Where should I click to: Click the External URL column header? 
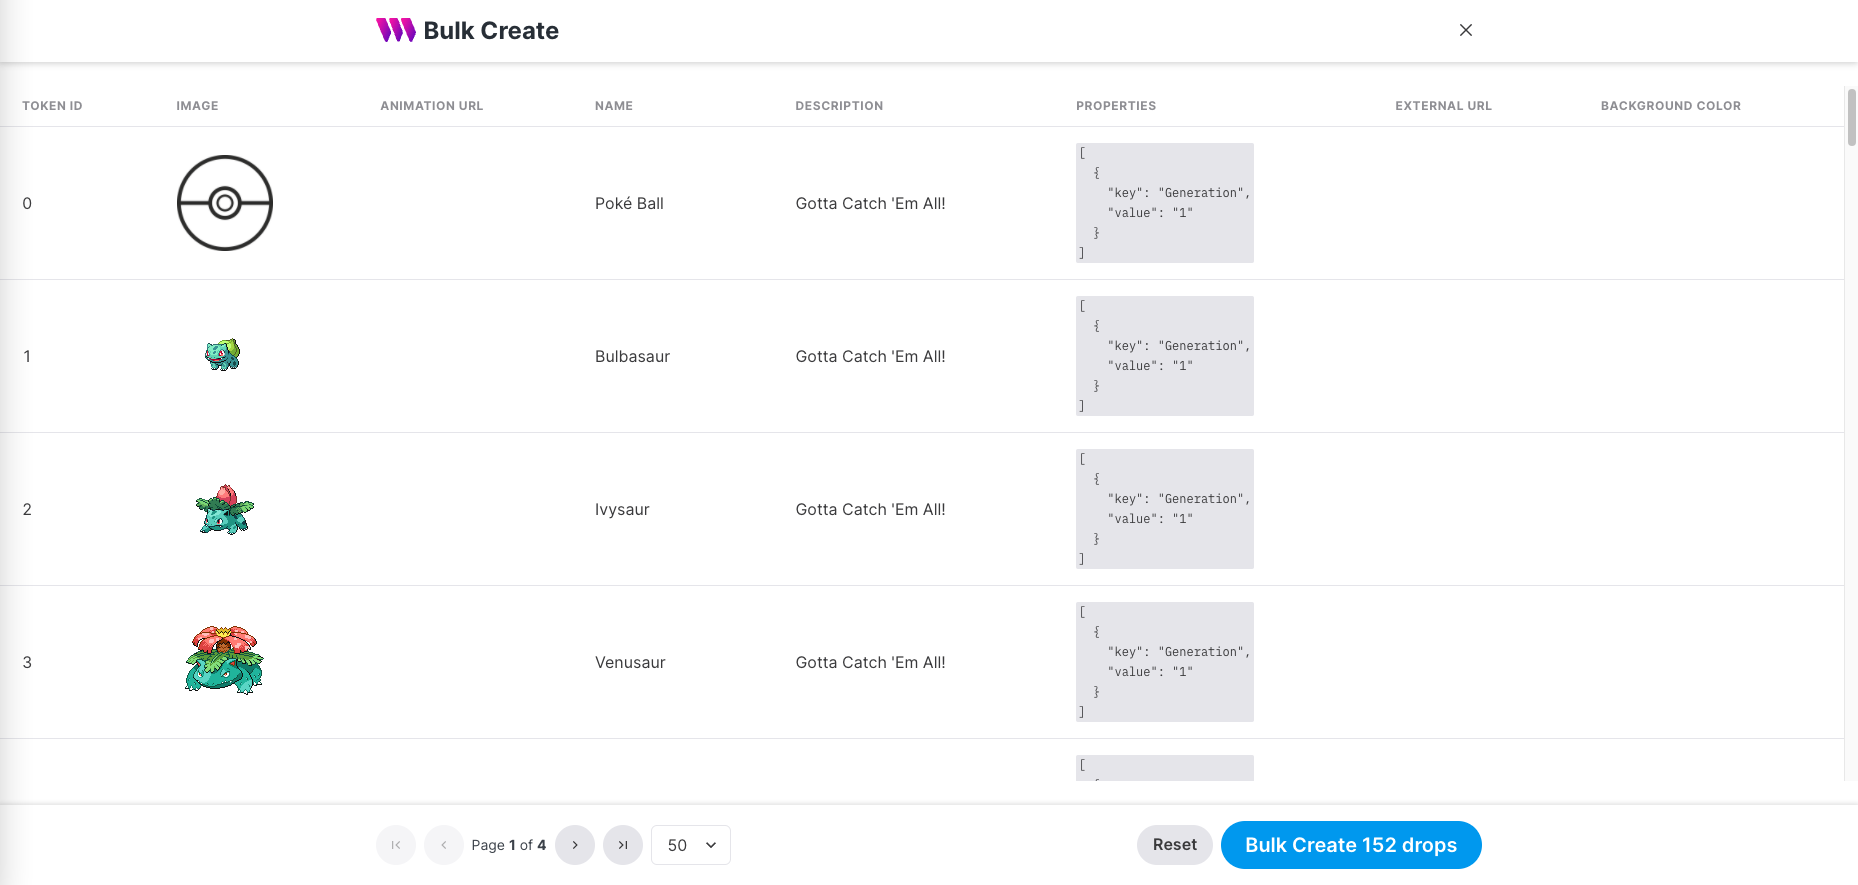[1443, 106]
